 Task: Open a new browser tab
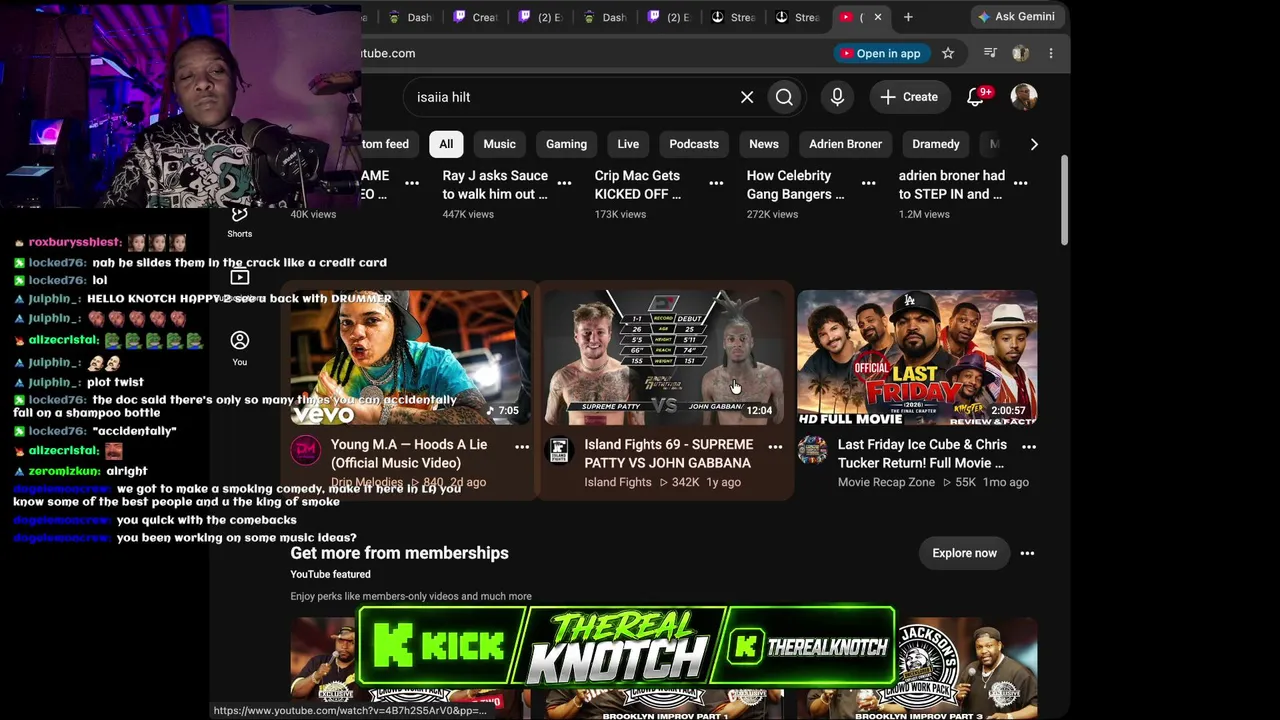pos(908,17)
